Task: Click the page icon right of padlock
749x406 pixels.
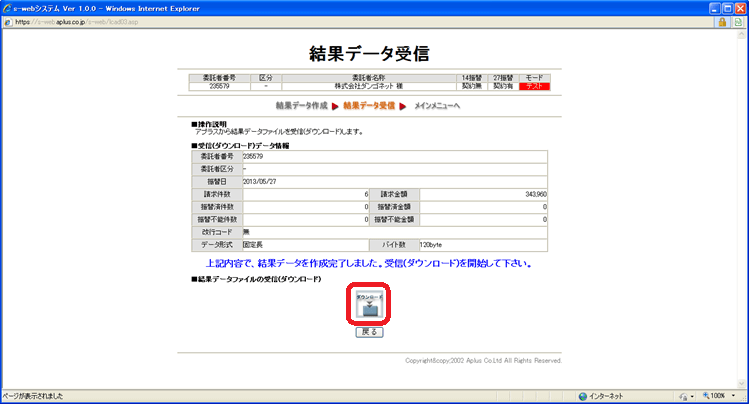Action: tap(737, 22)
